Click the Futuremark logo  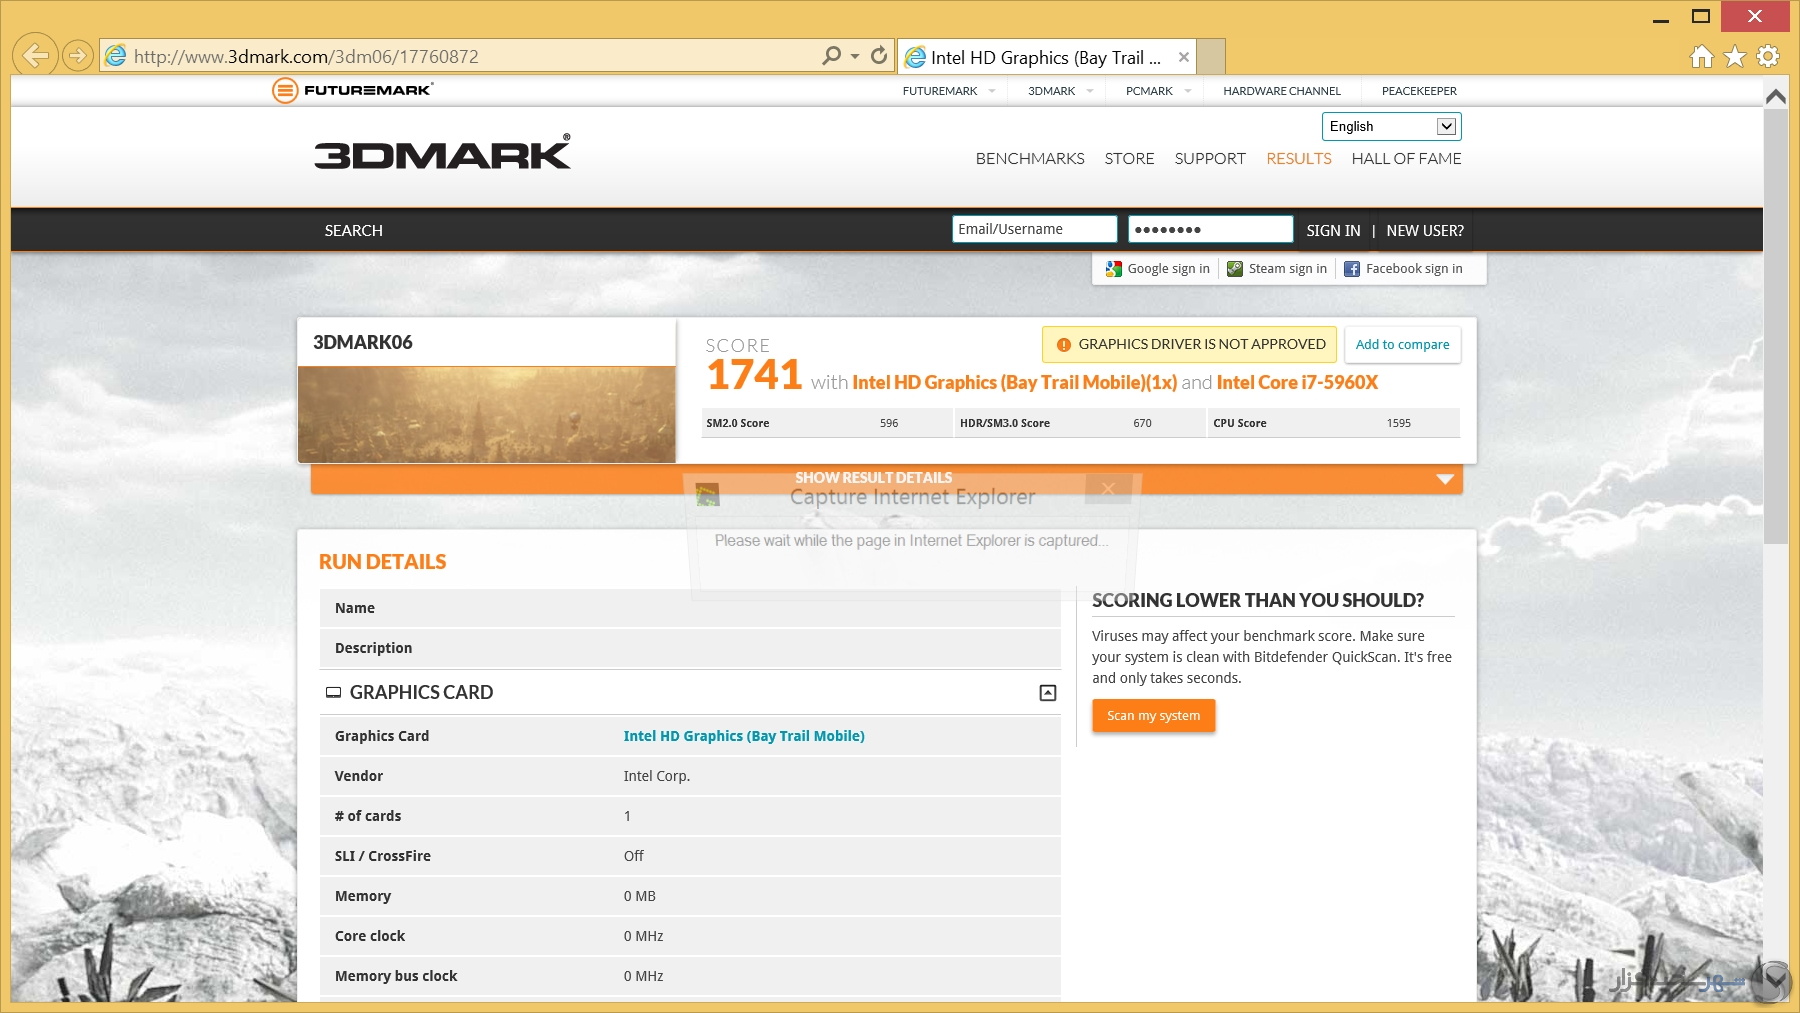[352, 90]
